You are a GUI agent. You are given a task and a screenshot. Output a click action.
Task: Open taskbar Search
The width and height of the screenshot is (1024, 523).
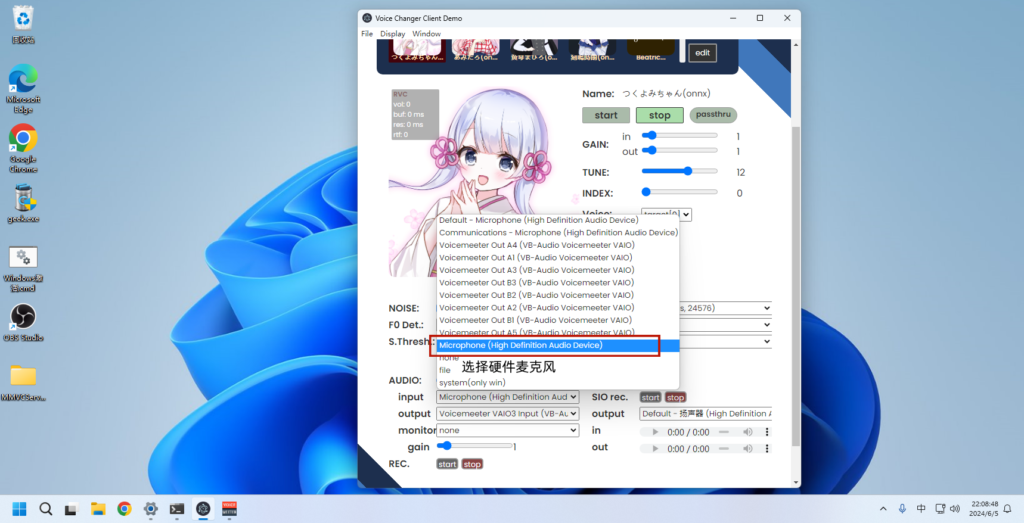coord(46,509)
